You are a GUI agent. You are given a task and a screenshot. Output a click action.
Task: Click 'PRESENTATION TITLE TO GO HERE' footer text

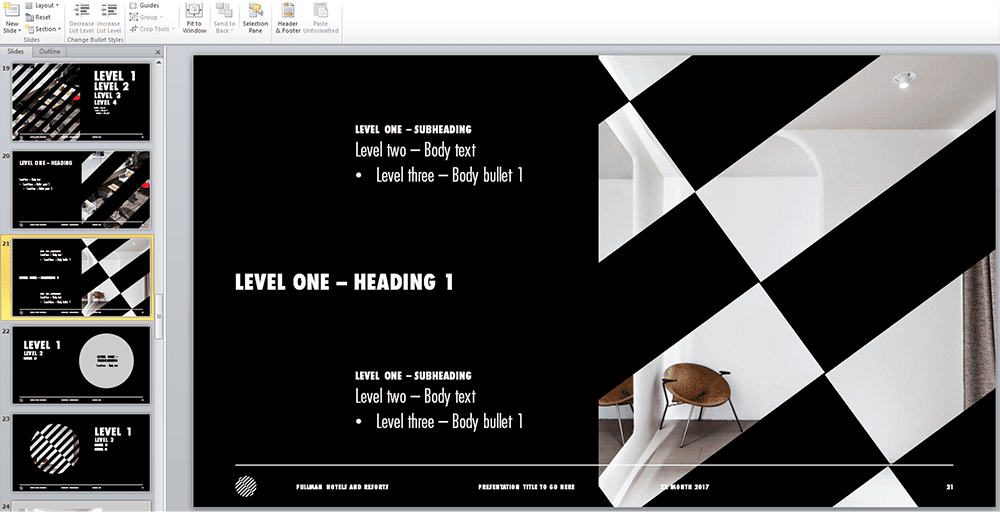tap(527, 487)
